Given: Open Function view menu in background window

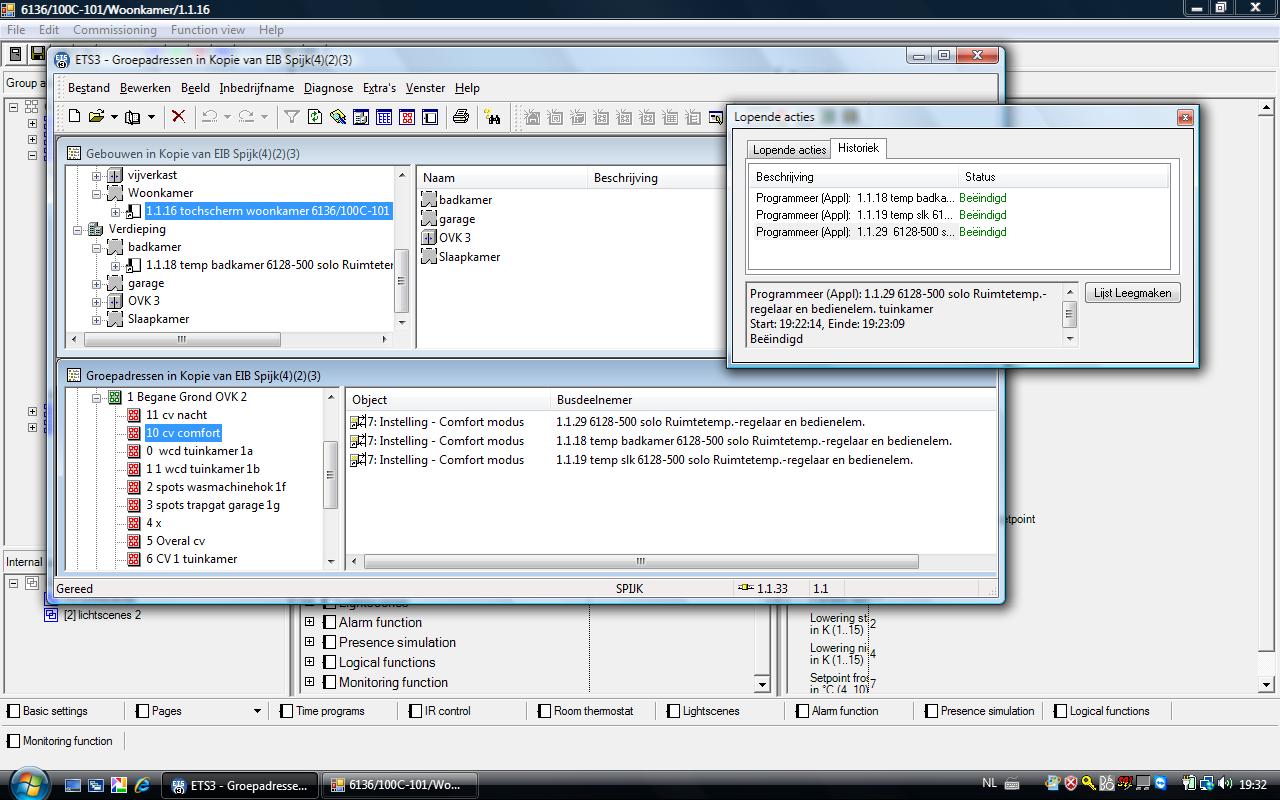Looking at the screenshot, I should pos(208,30).
